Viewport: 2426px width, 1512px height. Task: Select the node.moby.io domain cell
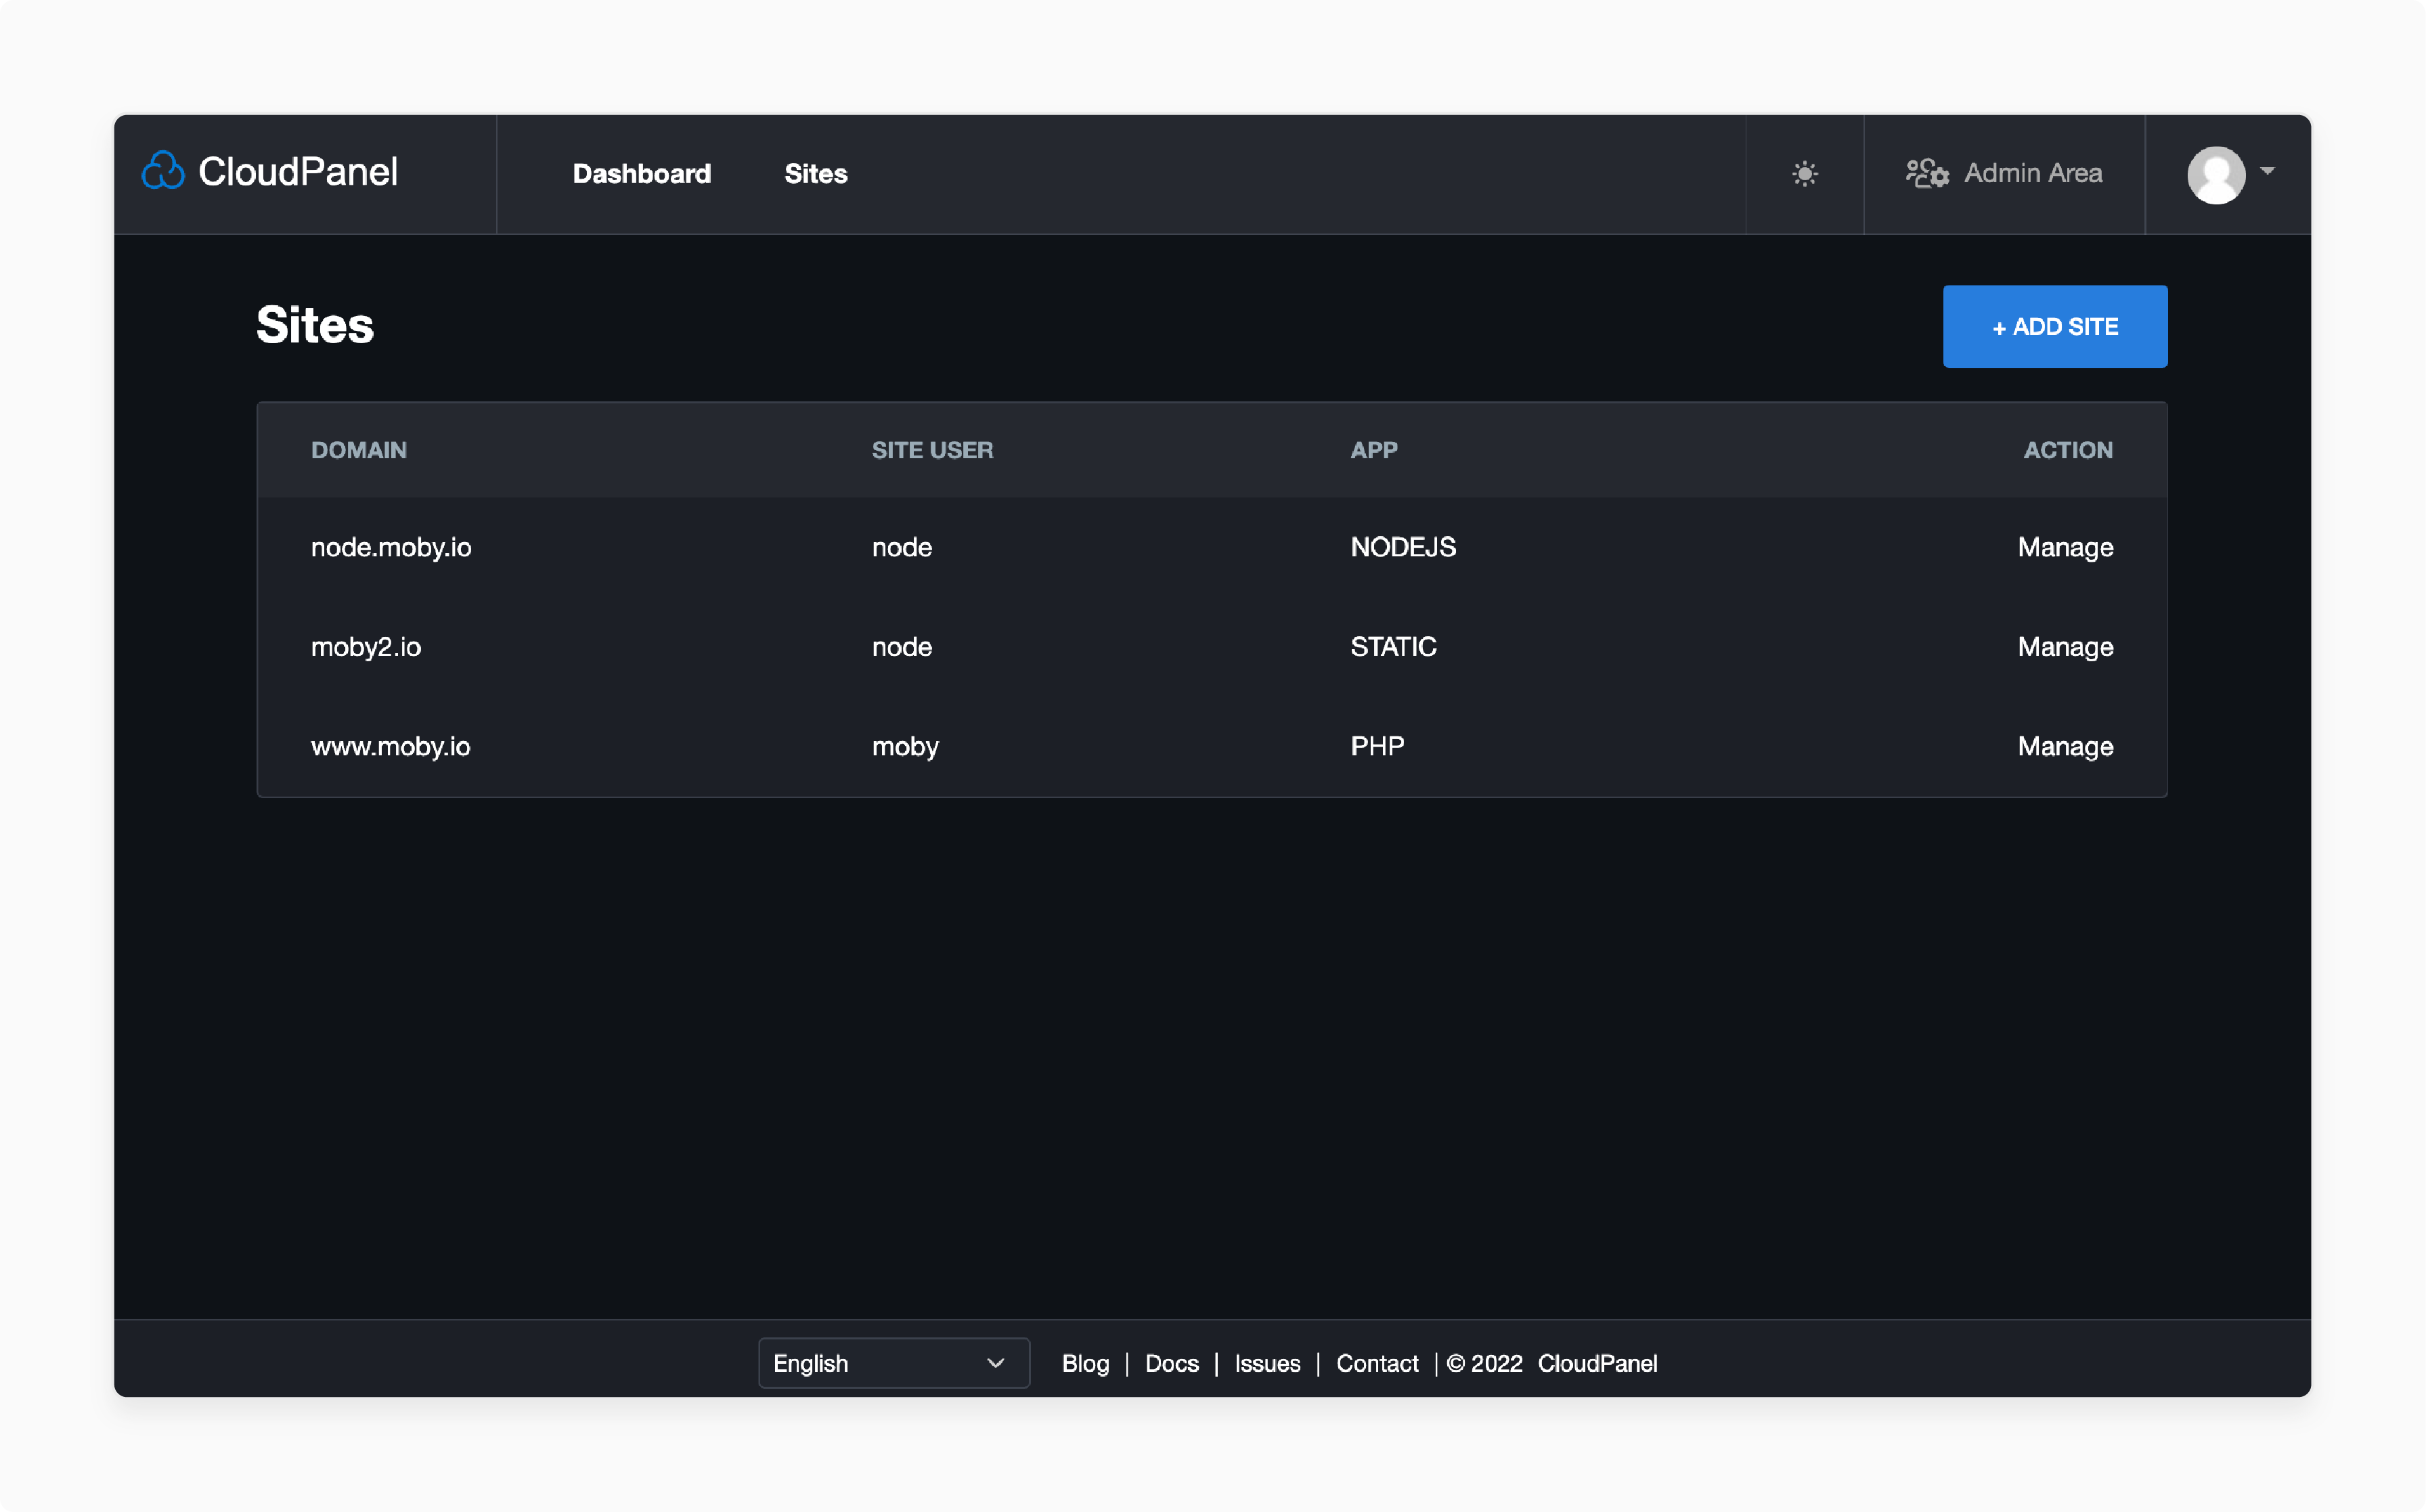391,547
